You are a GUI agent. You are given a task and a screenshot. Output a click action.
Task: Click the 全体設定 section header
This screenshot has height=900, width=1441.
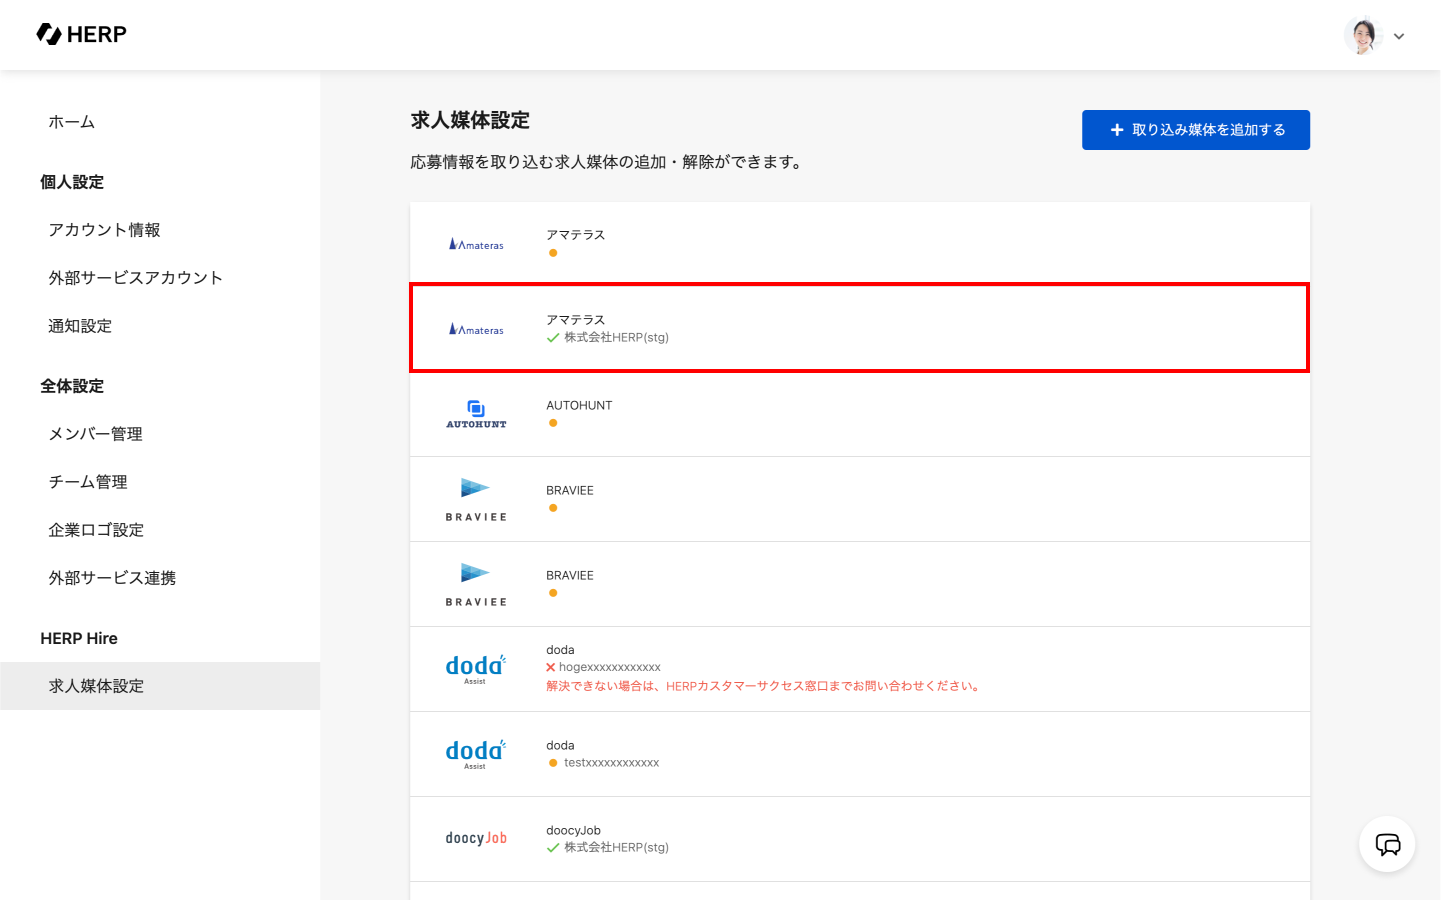tap(72, 386)
